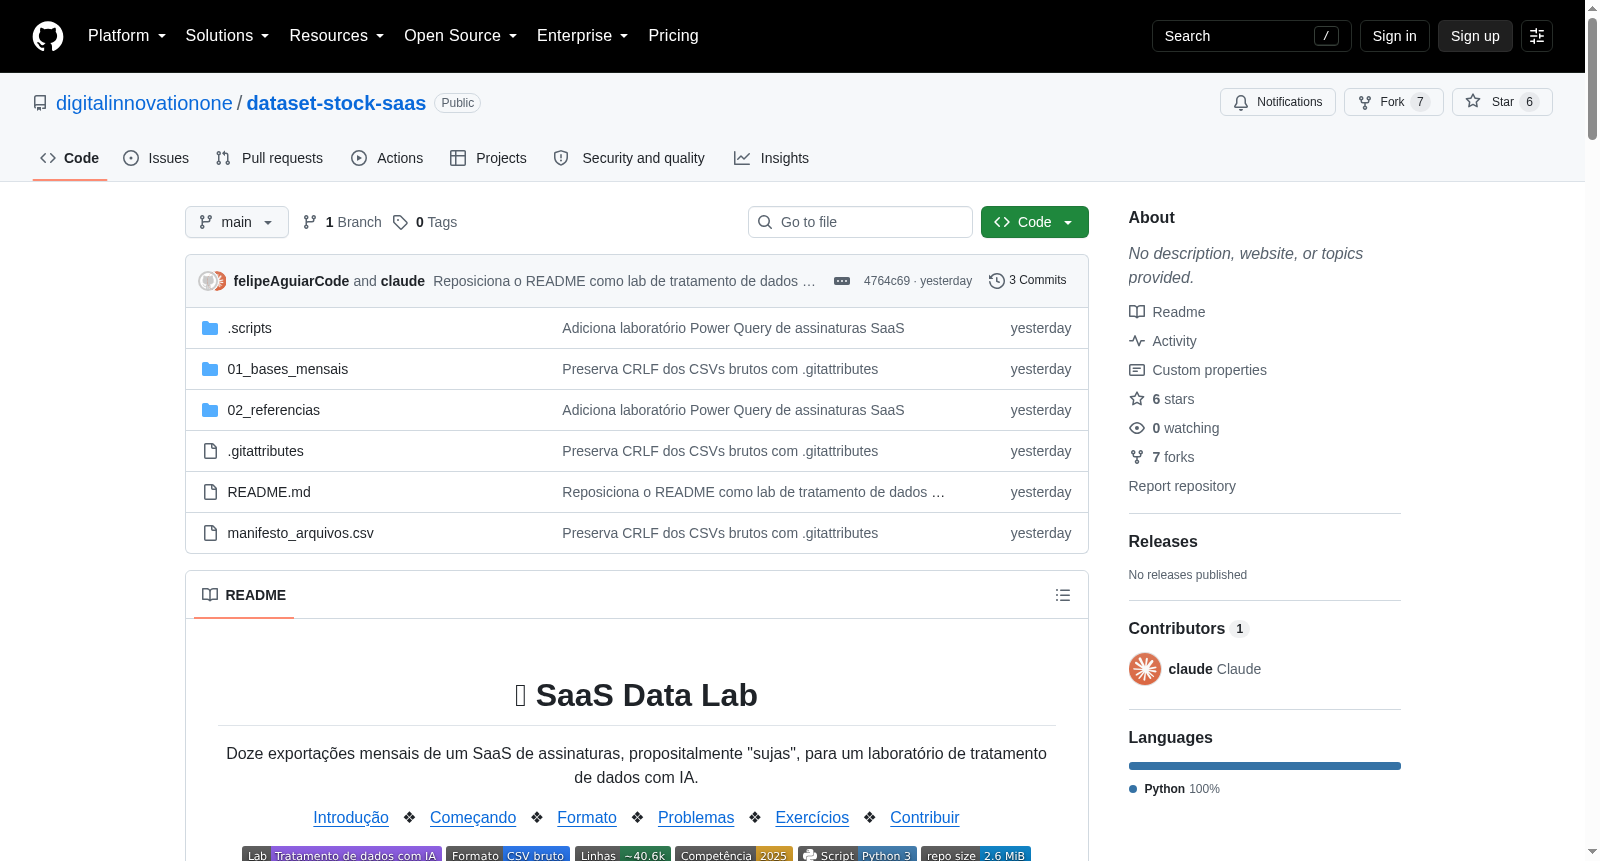Open the Actions tab
This screenshot has height=861, width=1600.
tap(387, 158)
